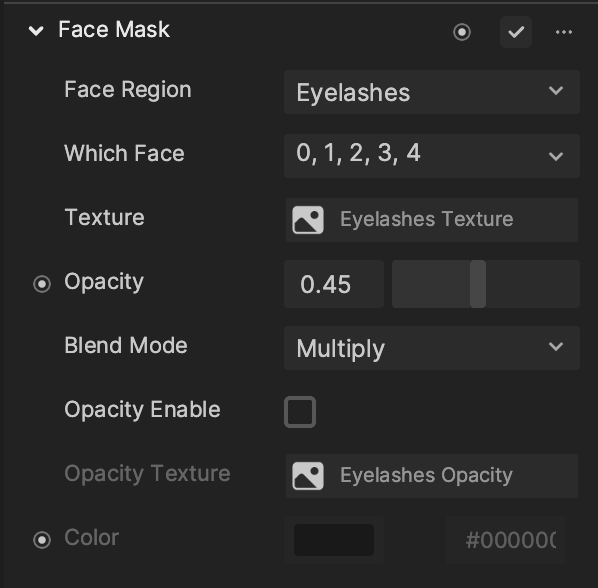Click the Face Region dropdown chevron arrow

click(x=556, y=91)
